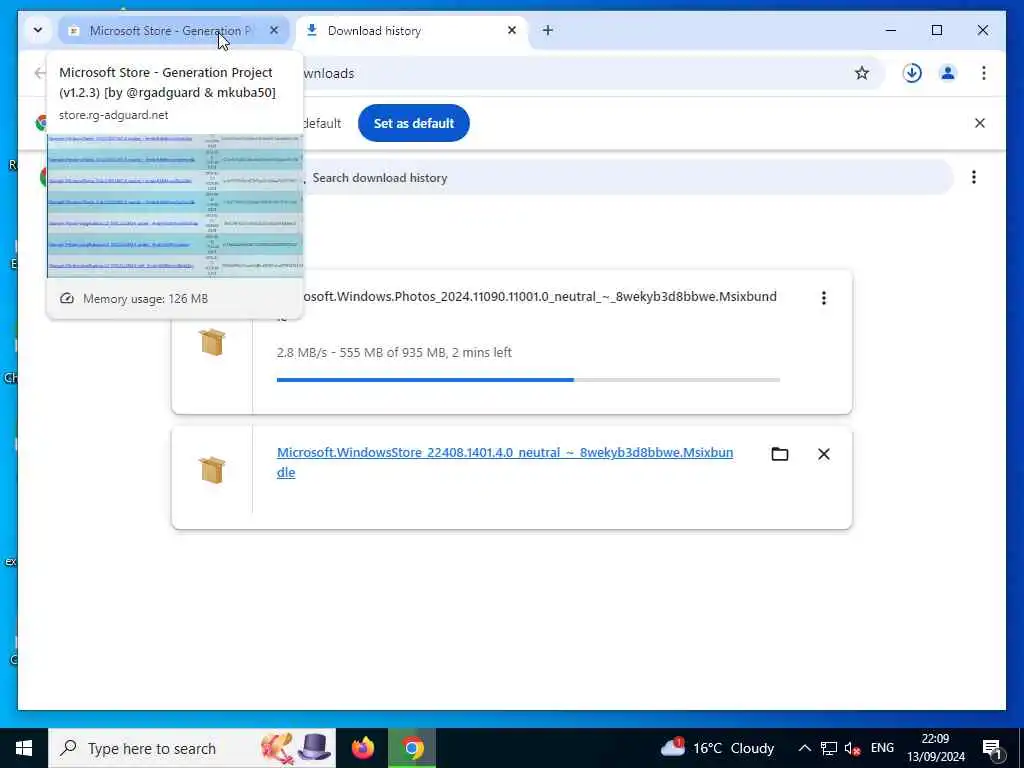This screenshot has height=768, width=1024.
Task: Click the Chrome taskbar icon
Action: coord(412,748)
